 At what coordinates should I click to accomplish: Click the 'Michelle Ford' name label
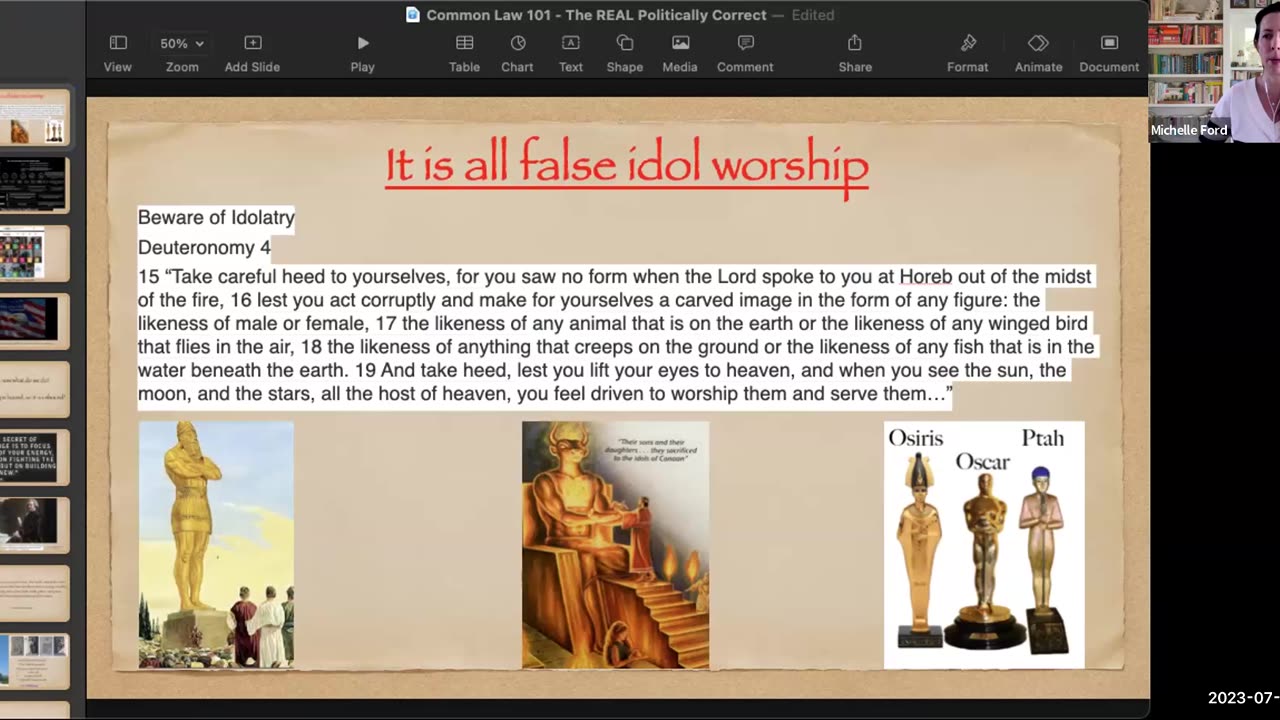tap(1189, 130)
